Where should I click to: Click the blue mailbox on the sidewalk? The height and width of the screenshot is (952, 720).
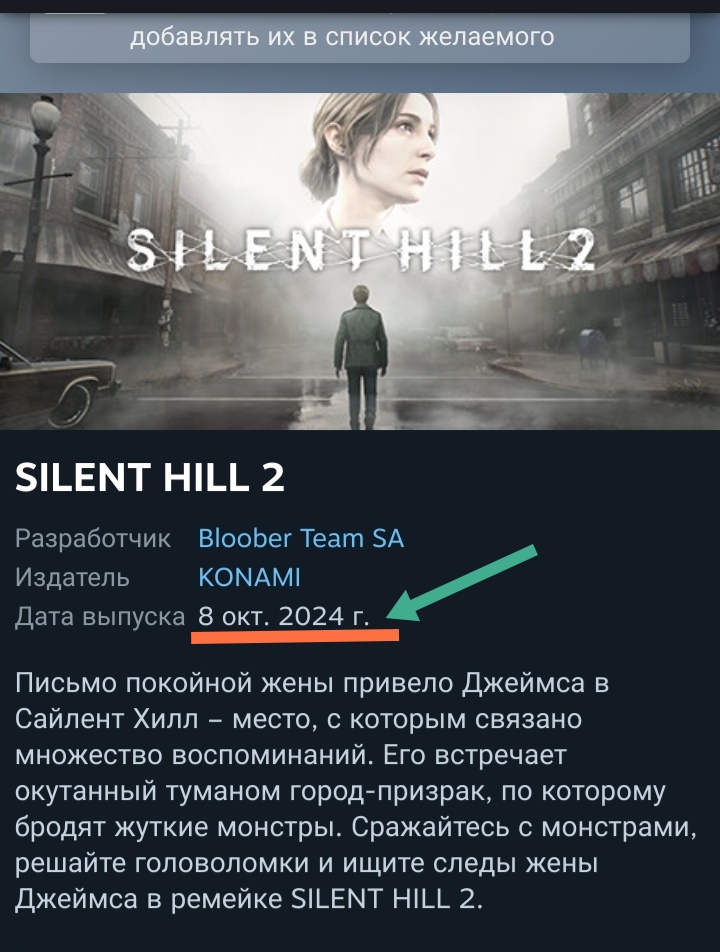point(591,347)
